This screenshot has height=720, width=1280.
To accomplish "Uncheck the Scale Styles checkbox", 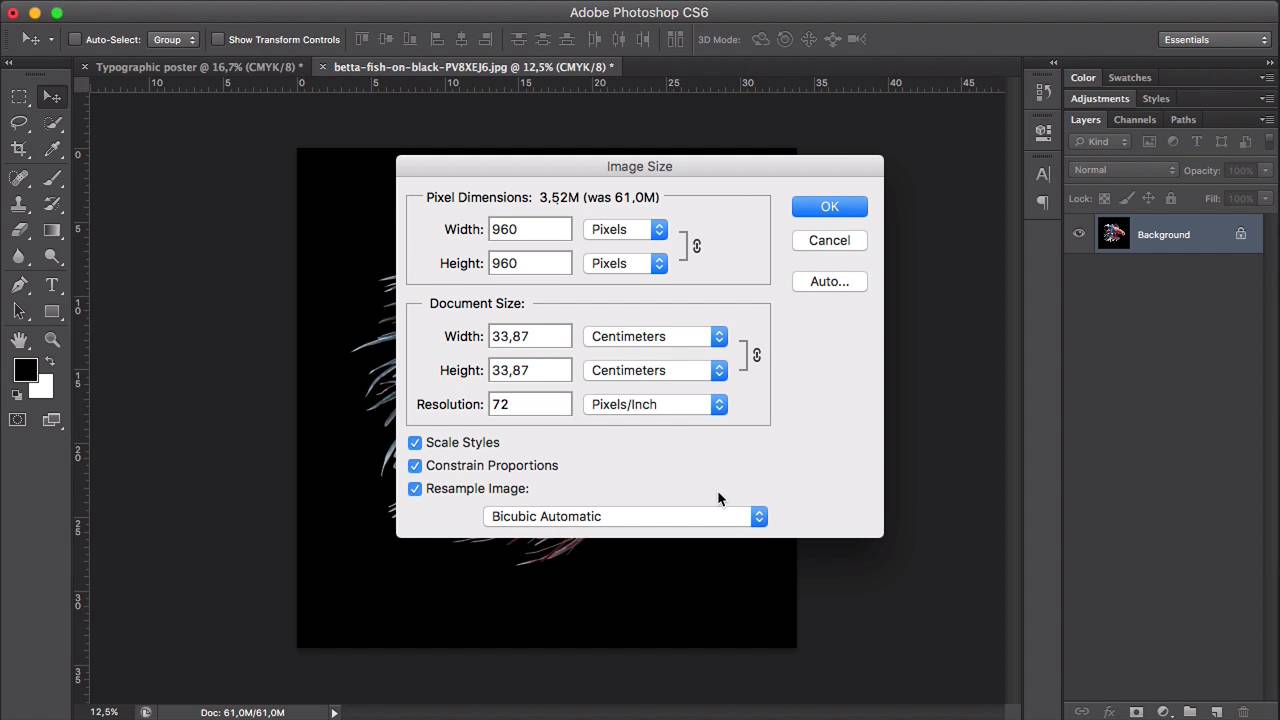I will (415, 443).
